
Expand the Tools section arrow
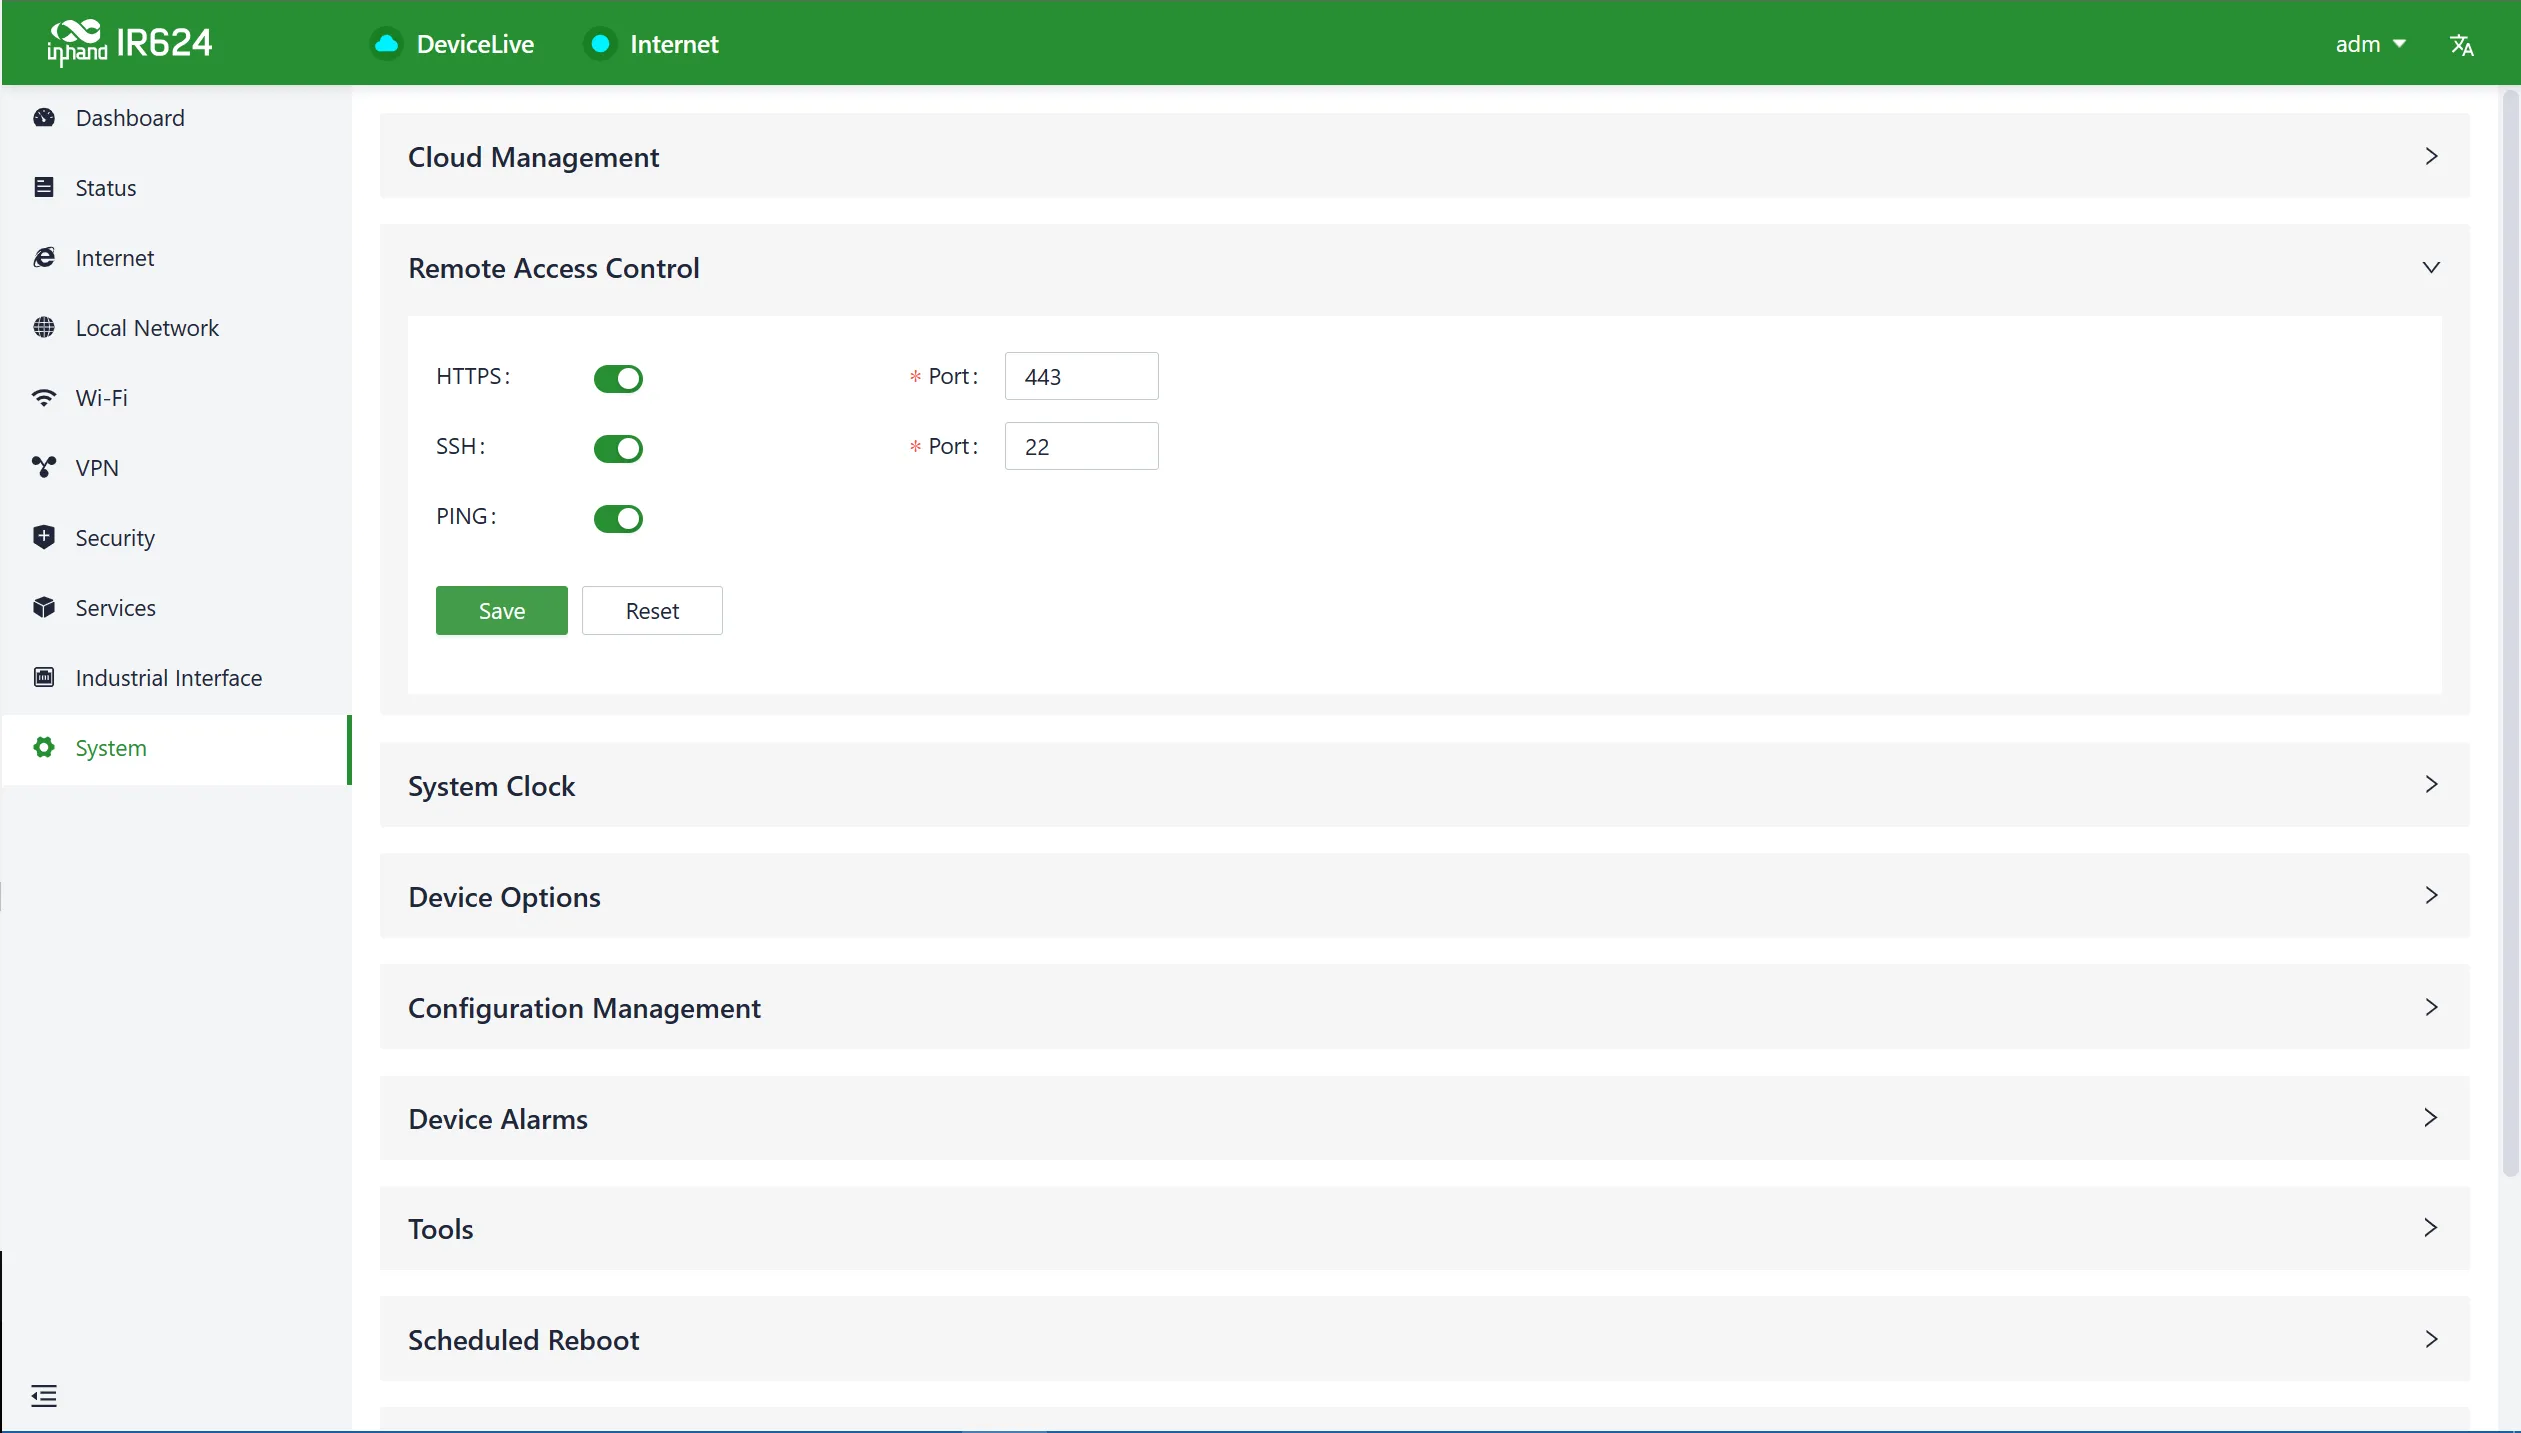pyautogui.click(x=2431, y=1228)
